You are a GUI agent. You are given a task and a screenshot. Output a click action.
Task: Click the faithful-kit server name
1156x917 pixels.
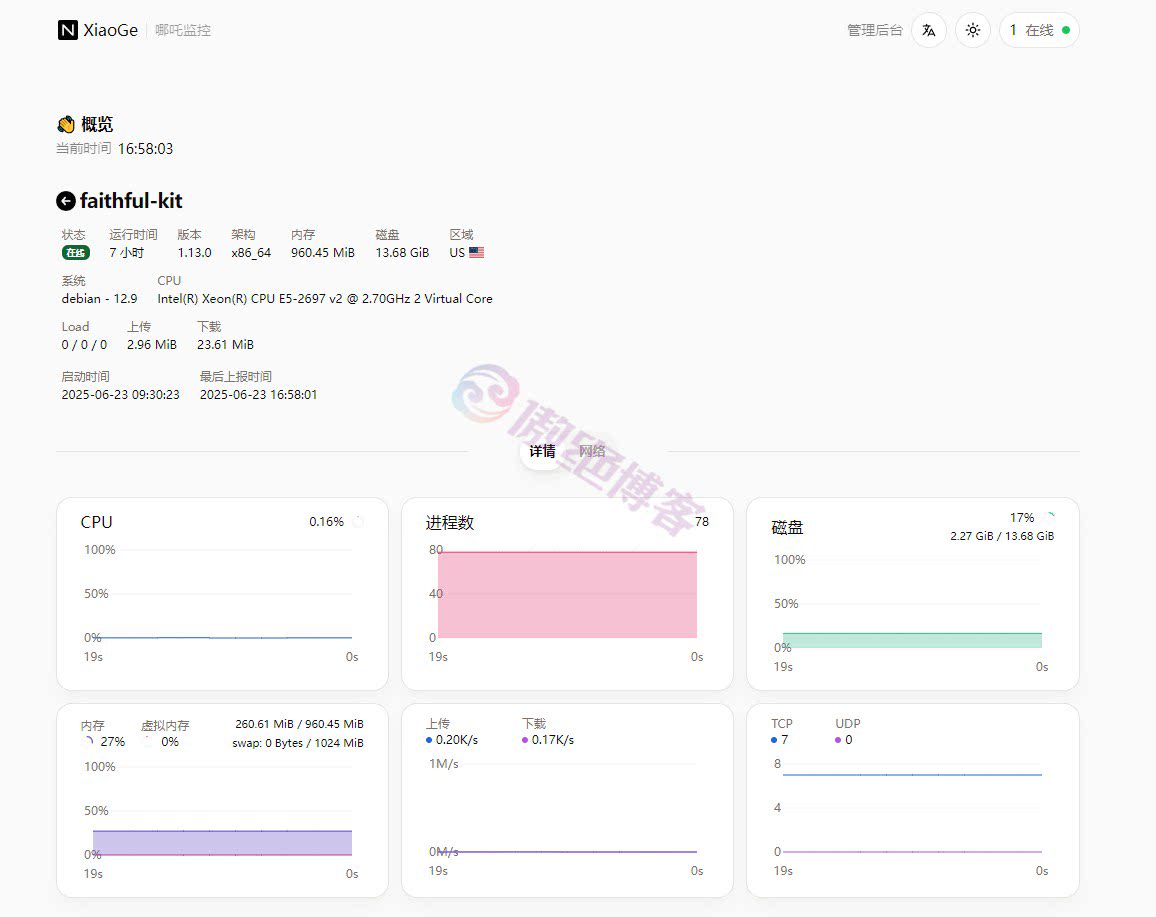click(131, 201)
